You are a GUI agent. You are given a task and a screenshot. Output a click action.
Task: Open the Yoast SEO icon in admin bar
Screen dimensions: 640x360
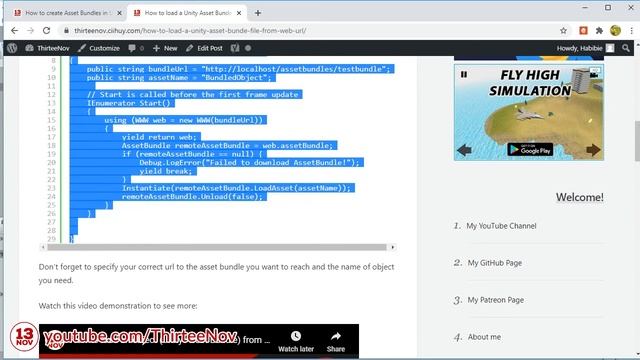click(235, 48)
